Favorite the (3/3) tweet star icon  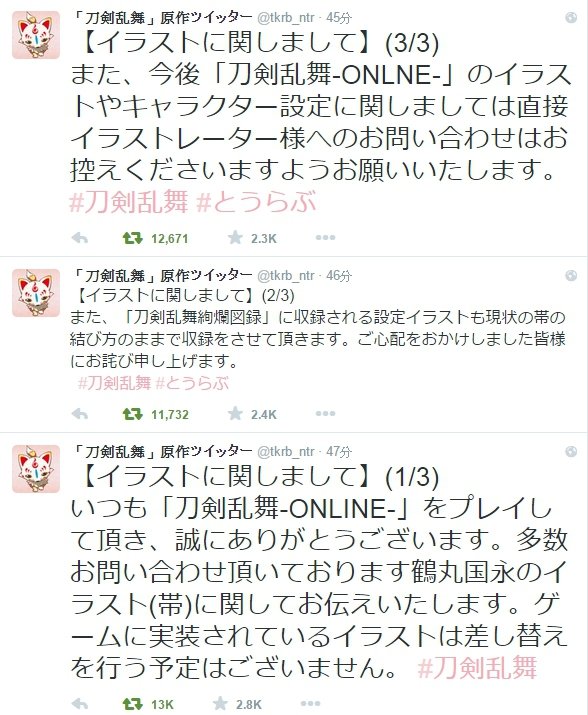click(x=235, y=237)
